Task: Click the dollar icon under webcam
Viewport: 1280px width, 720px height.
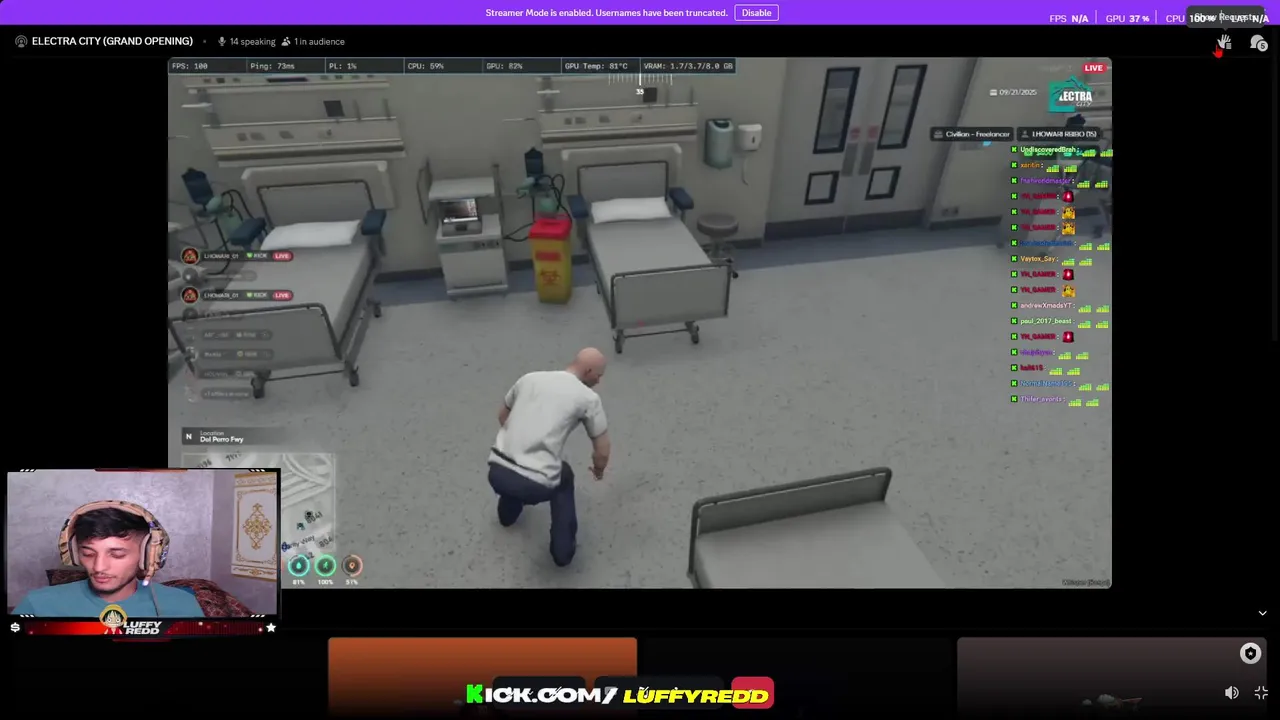Action: coord(15,627)
